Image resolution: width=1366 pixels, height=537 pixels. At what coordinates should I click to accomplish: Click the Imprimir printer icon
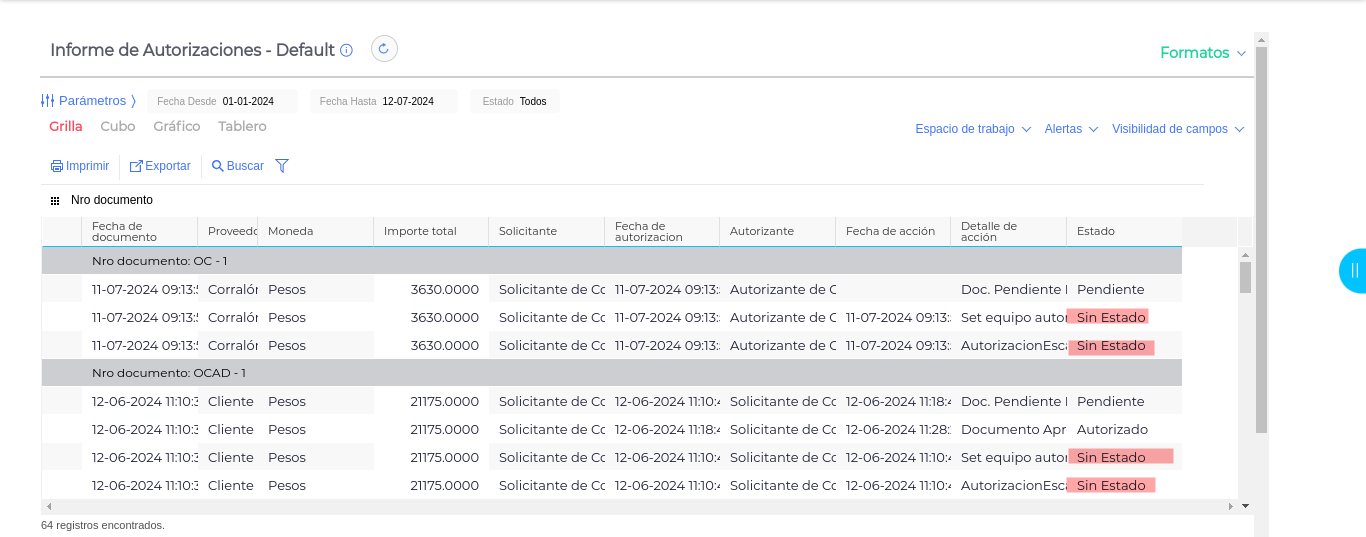click(57, 166)
